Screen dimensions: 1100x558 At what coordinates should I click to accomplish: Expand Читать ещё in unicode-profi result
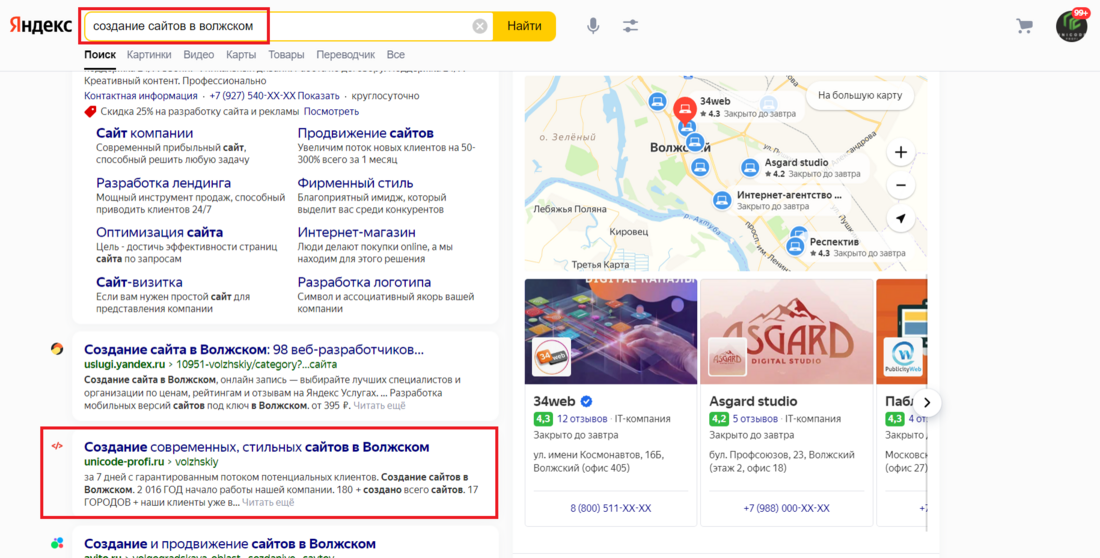pyautogui.click(x=268, y=503)
